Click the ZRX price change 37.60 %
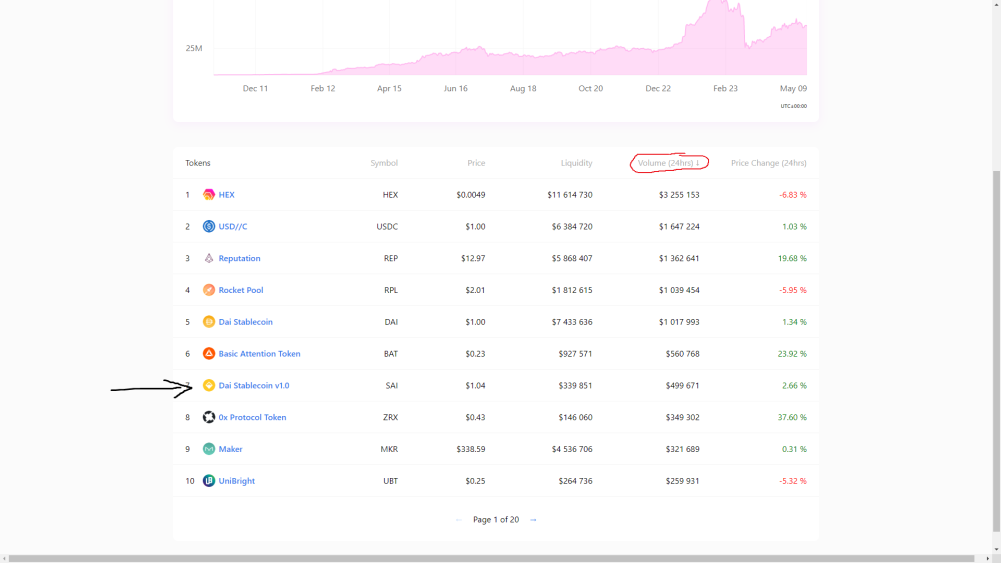1001x563 pixels. 792,417
